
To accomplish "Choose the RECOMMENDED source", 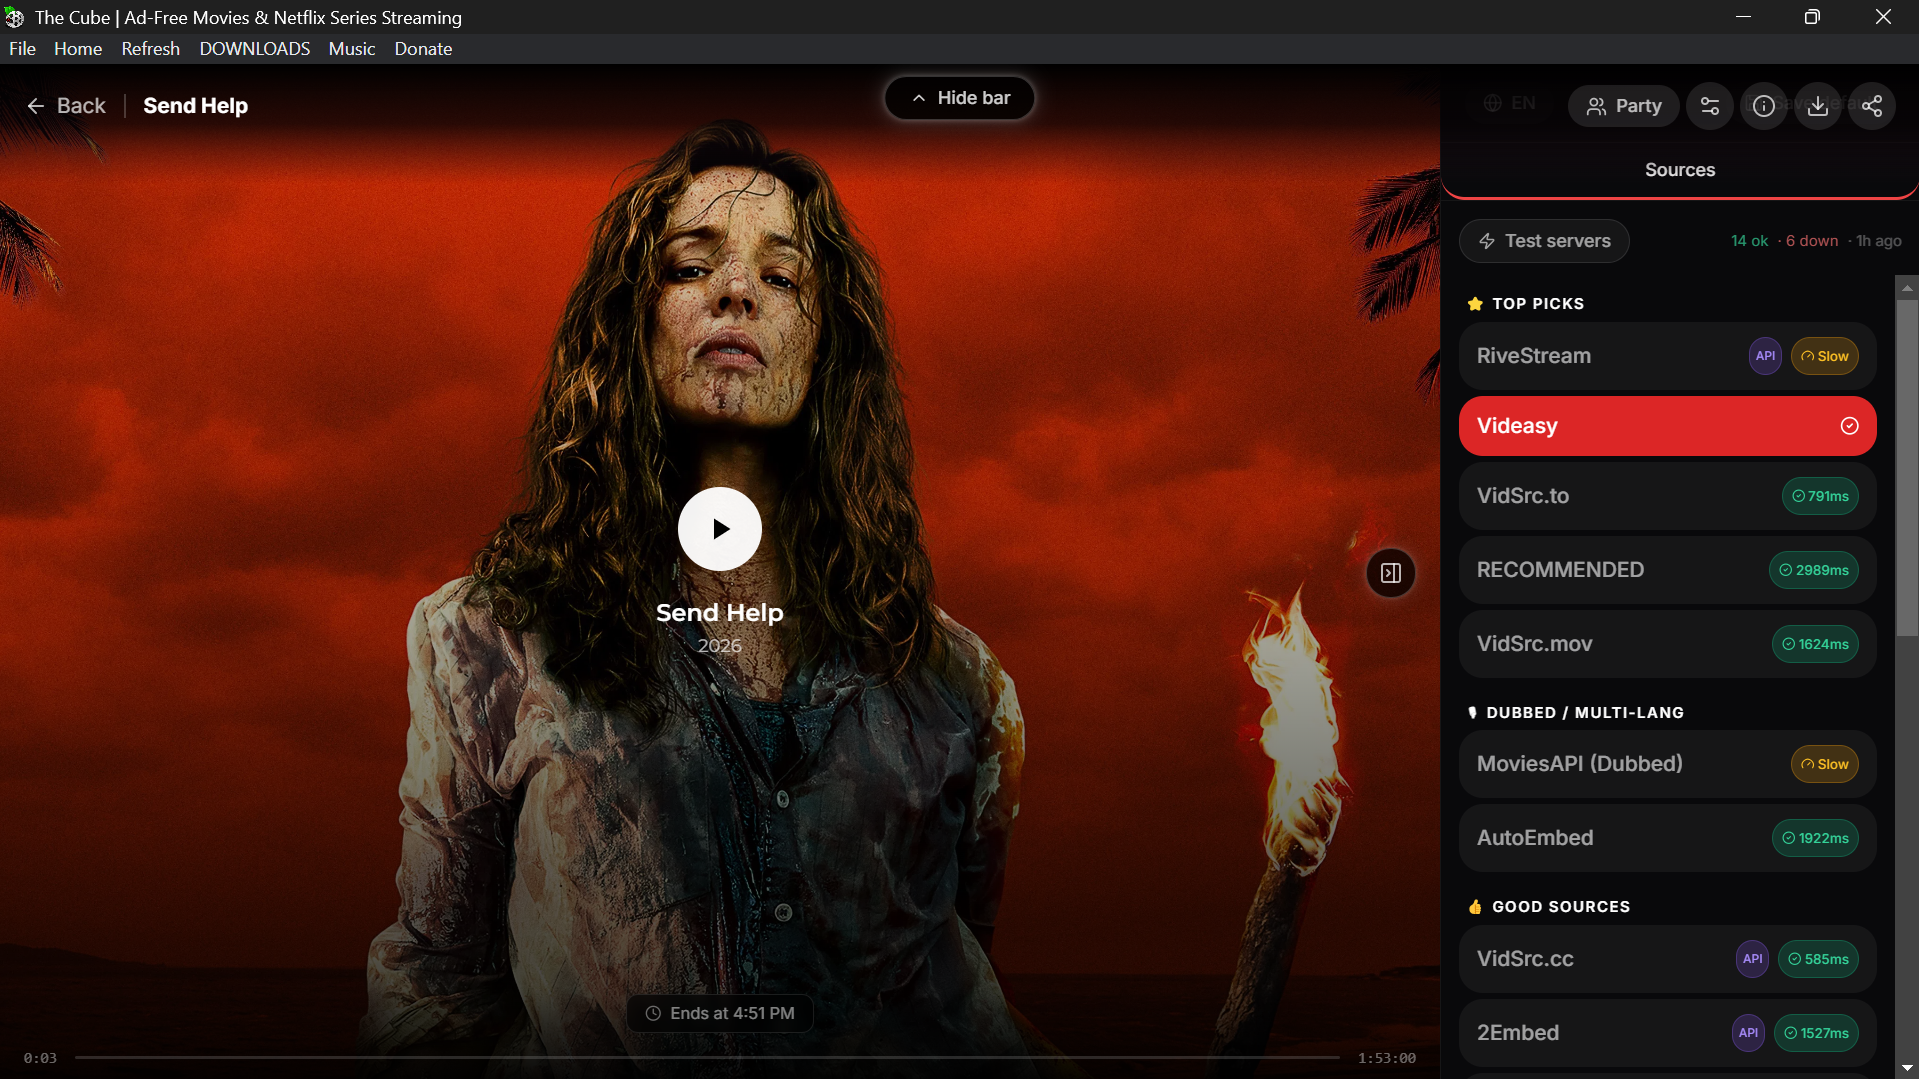I will (1667, 570).
